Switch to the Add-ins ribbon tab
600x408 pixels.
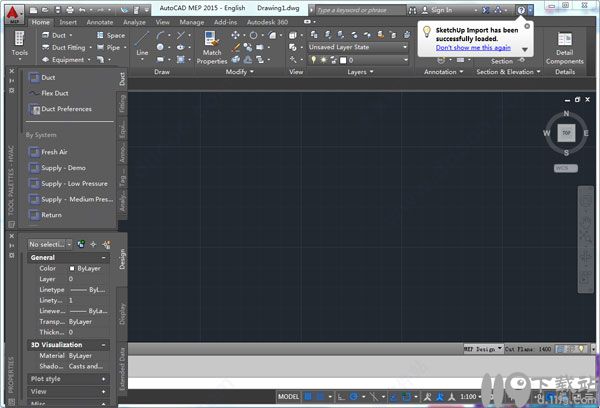coord(225,22)
